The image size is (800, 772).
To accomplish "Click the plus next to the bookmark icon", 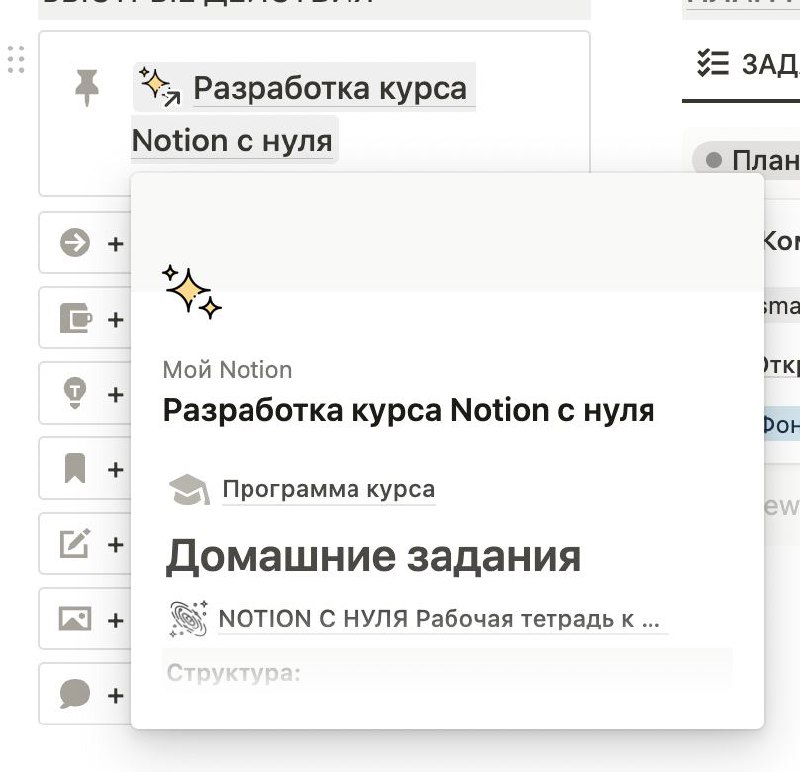I will pos(116,469).
